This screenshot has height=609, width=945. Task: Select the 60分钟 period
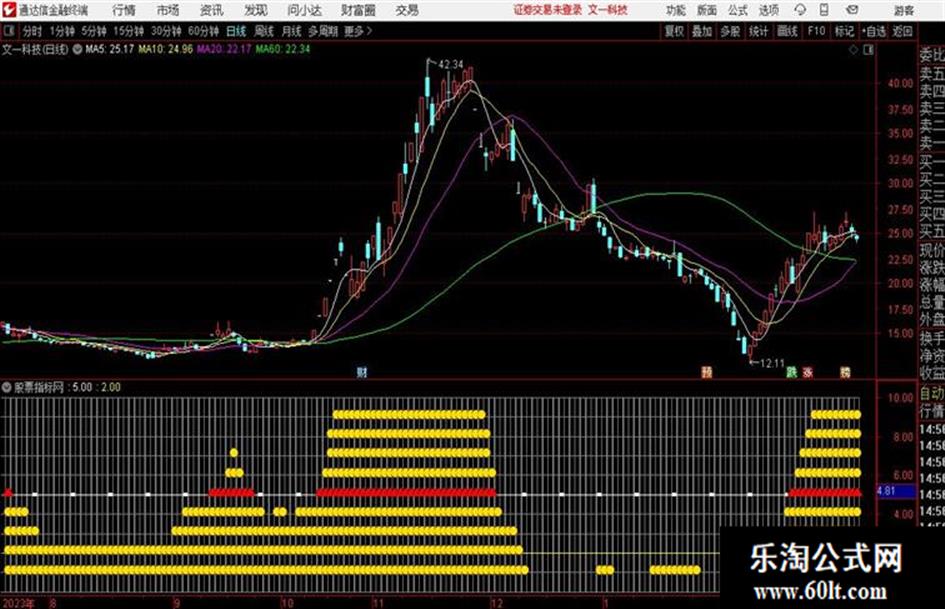(203, 31)
